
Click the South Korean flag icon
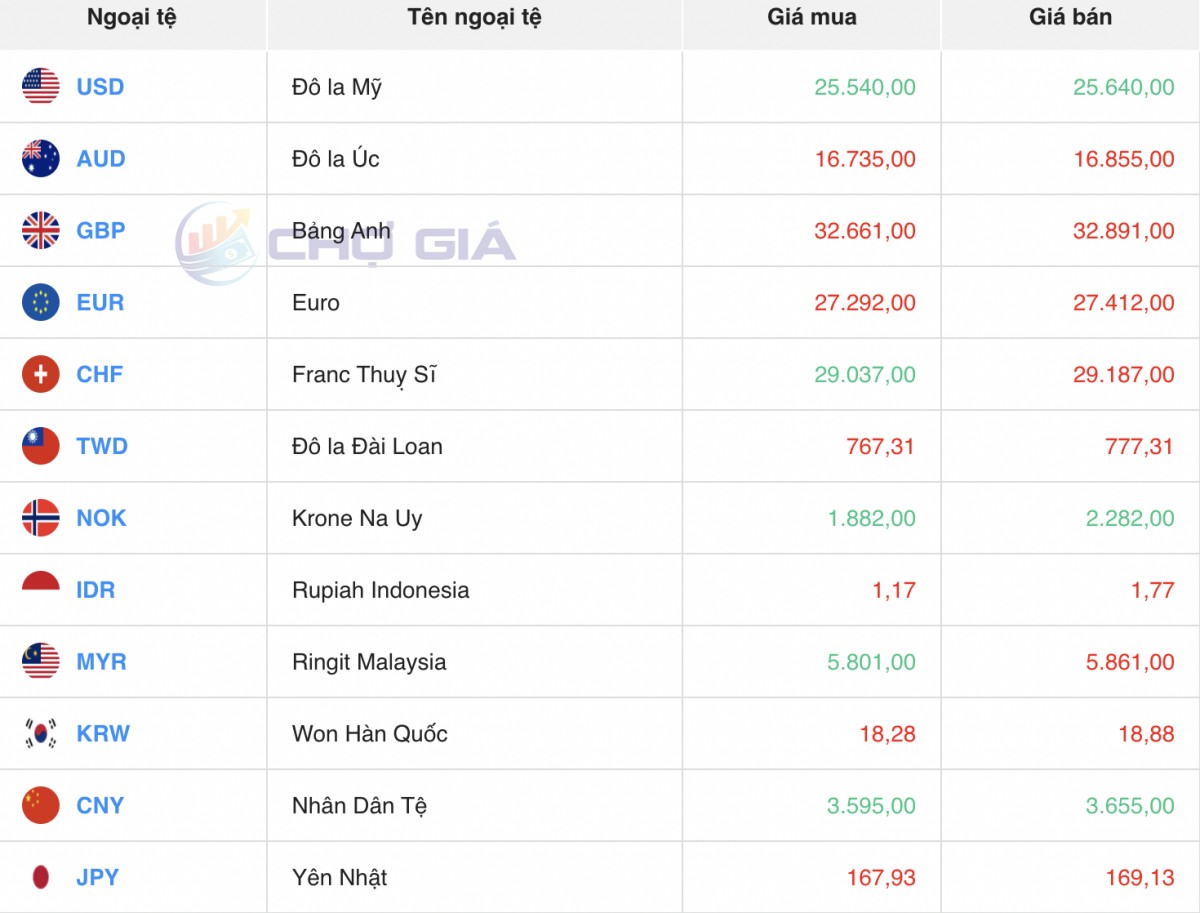tap(41, 734)
